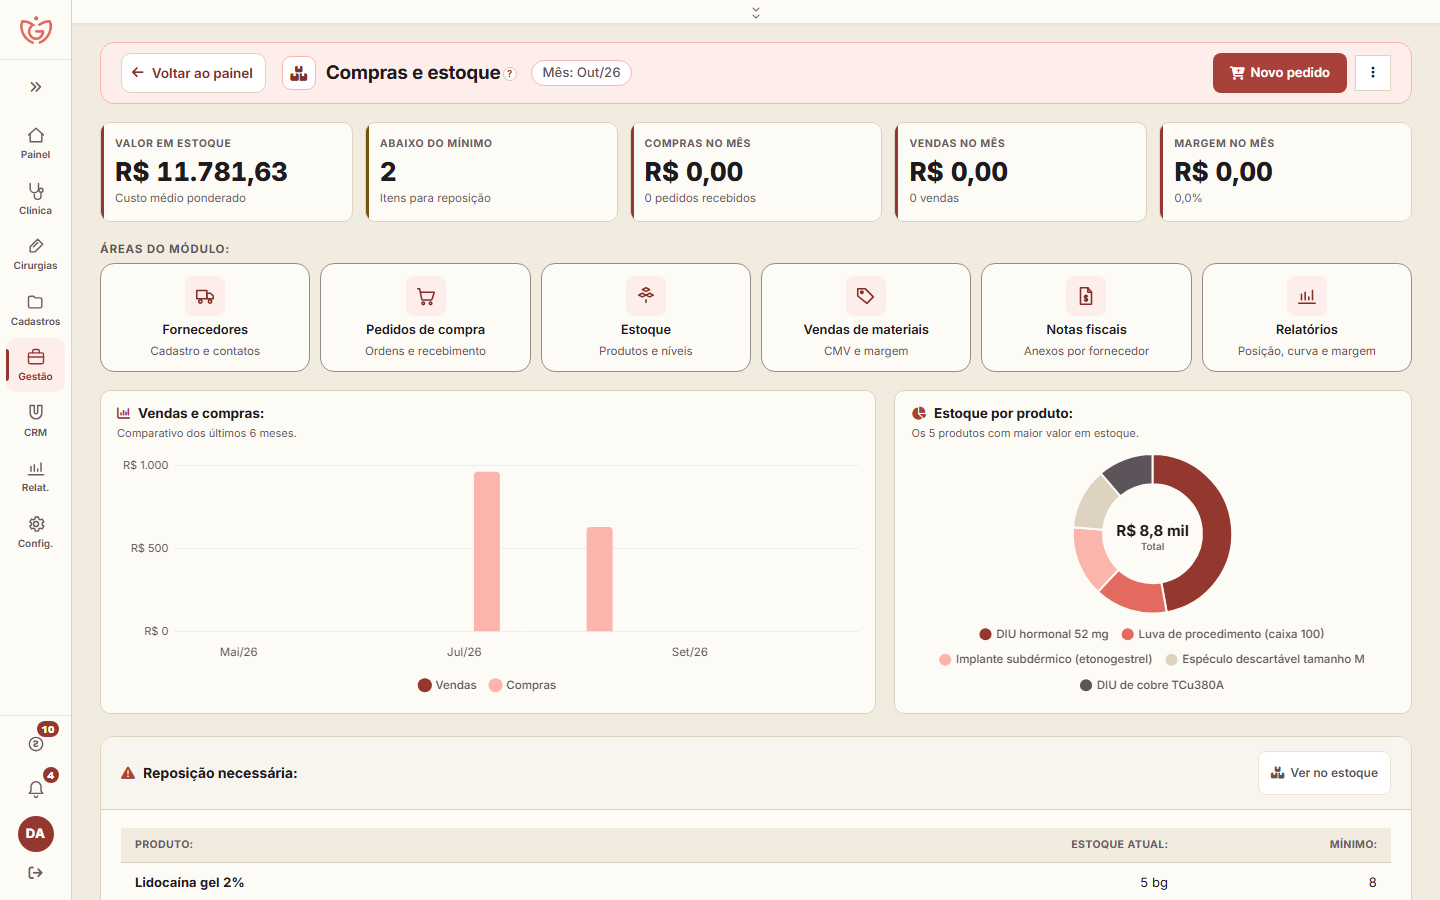Toggle Compras series in chart legend
Viewport: 1440px width, 900px height.
click(522, 685)
